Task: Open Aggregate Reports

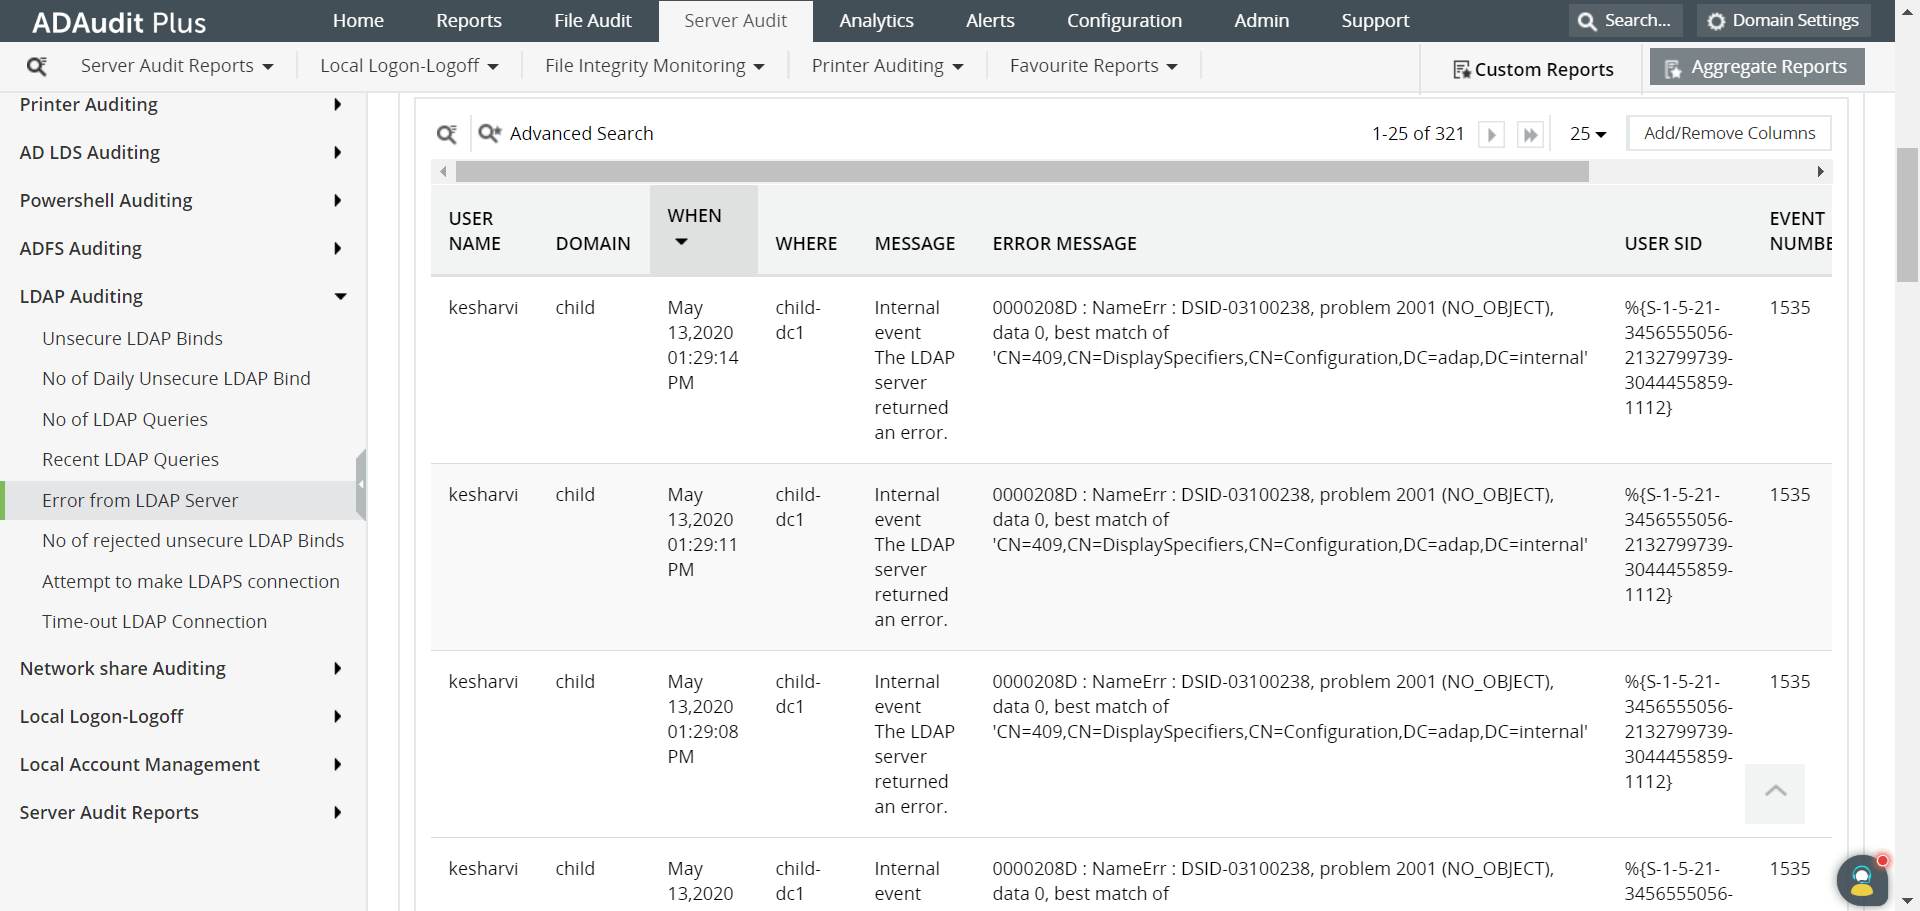Action: click(1757, 67)
